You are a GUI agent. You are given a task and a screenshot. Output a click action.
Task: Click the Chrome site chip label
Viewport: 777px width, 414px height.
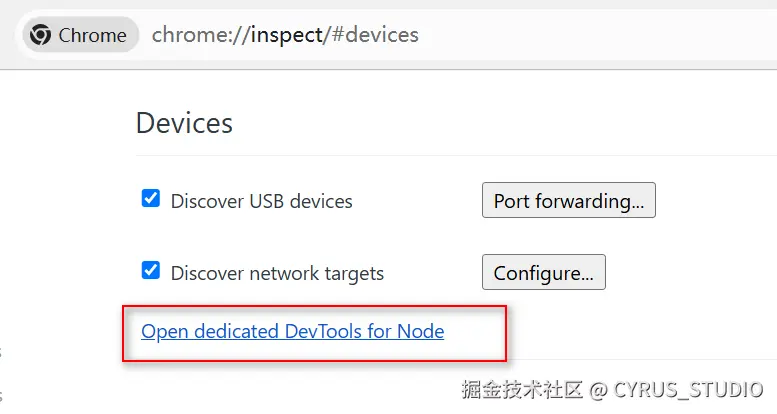click(92, 35)
